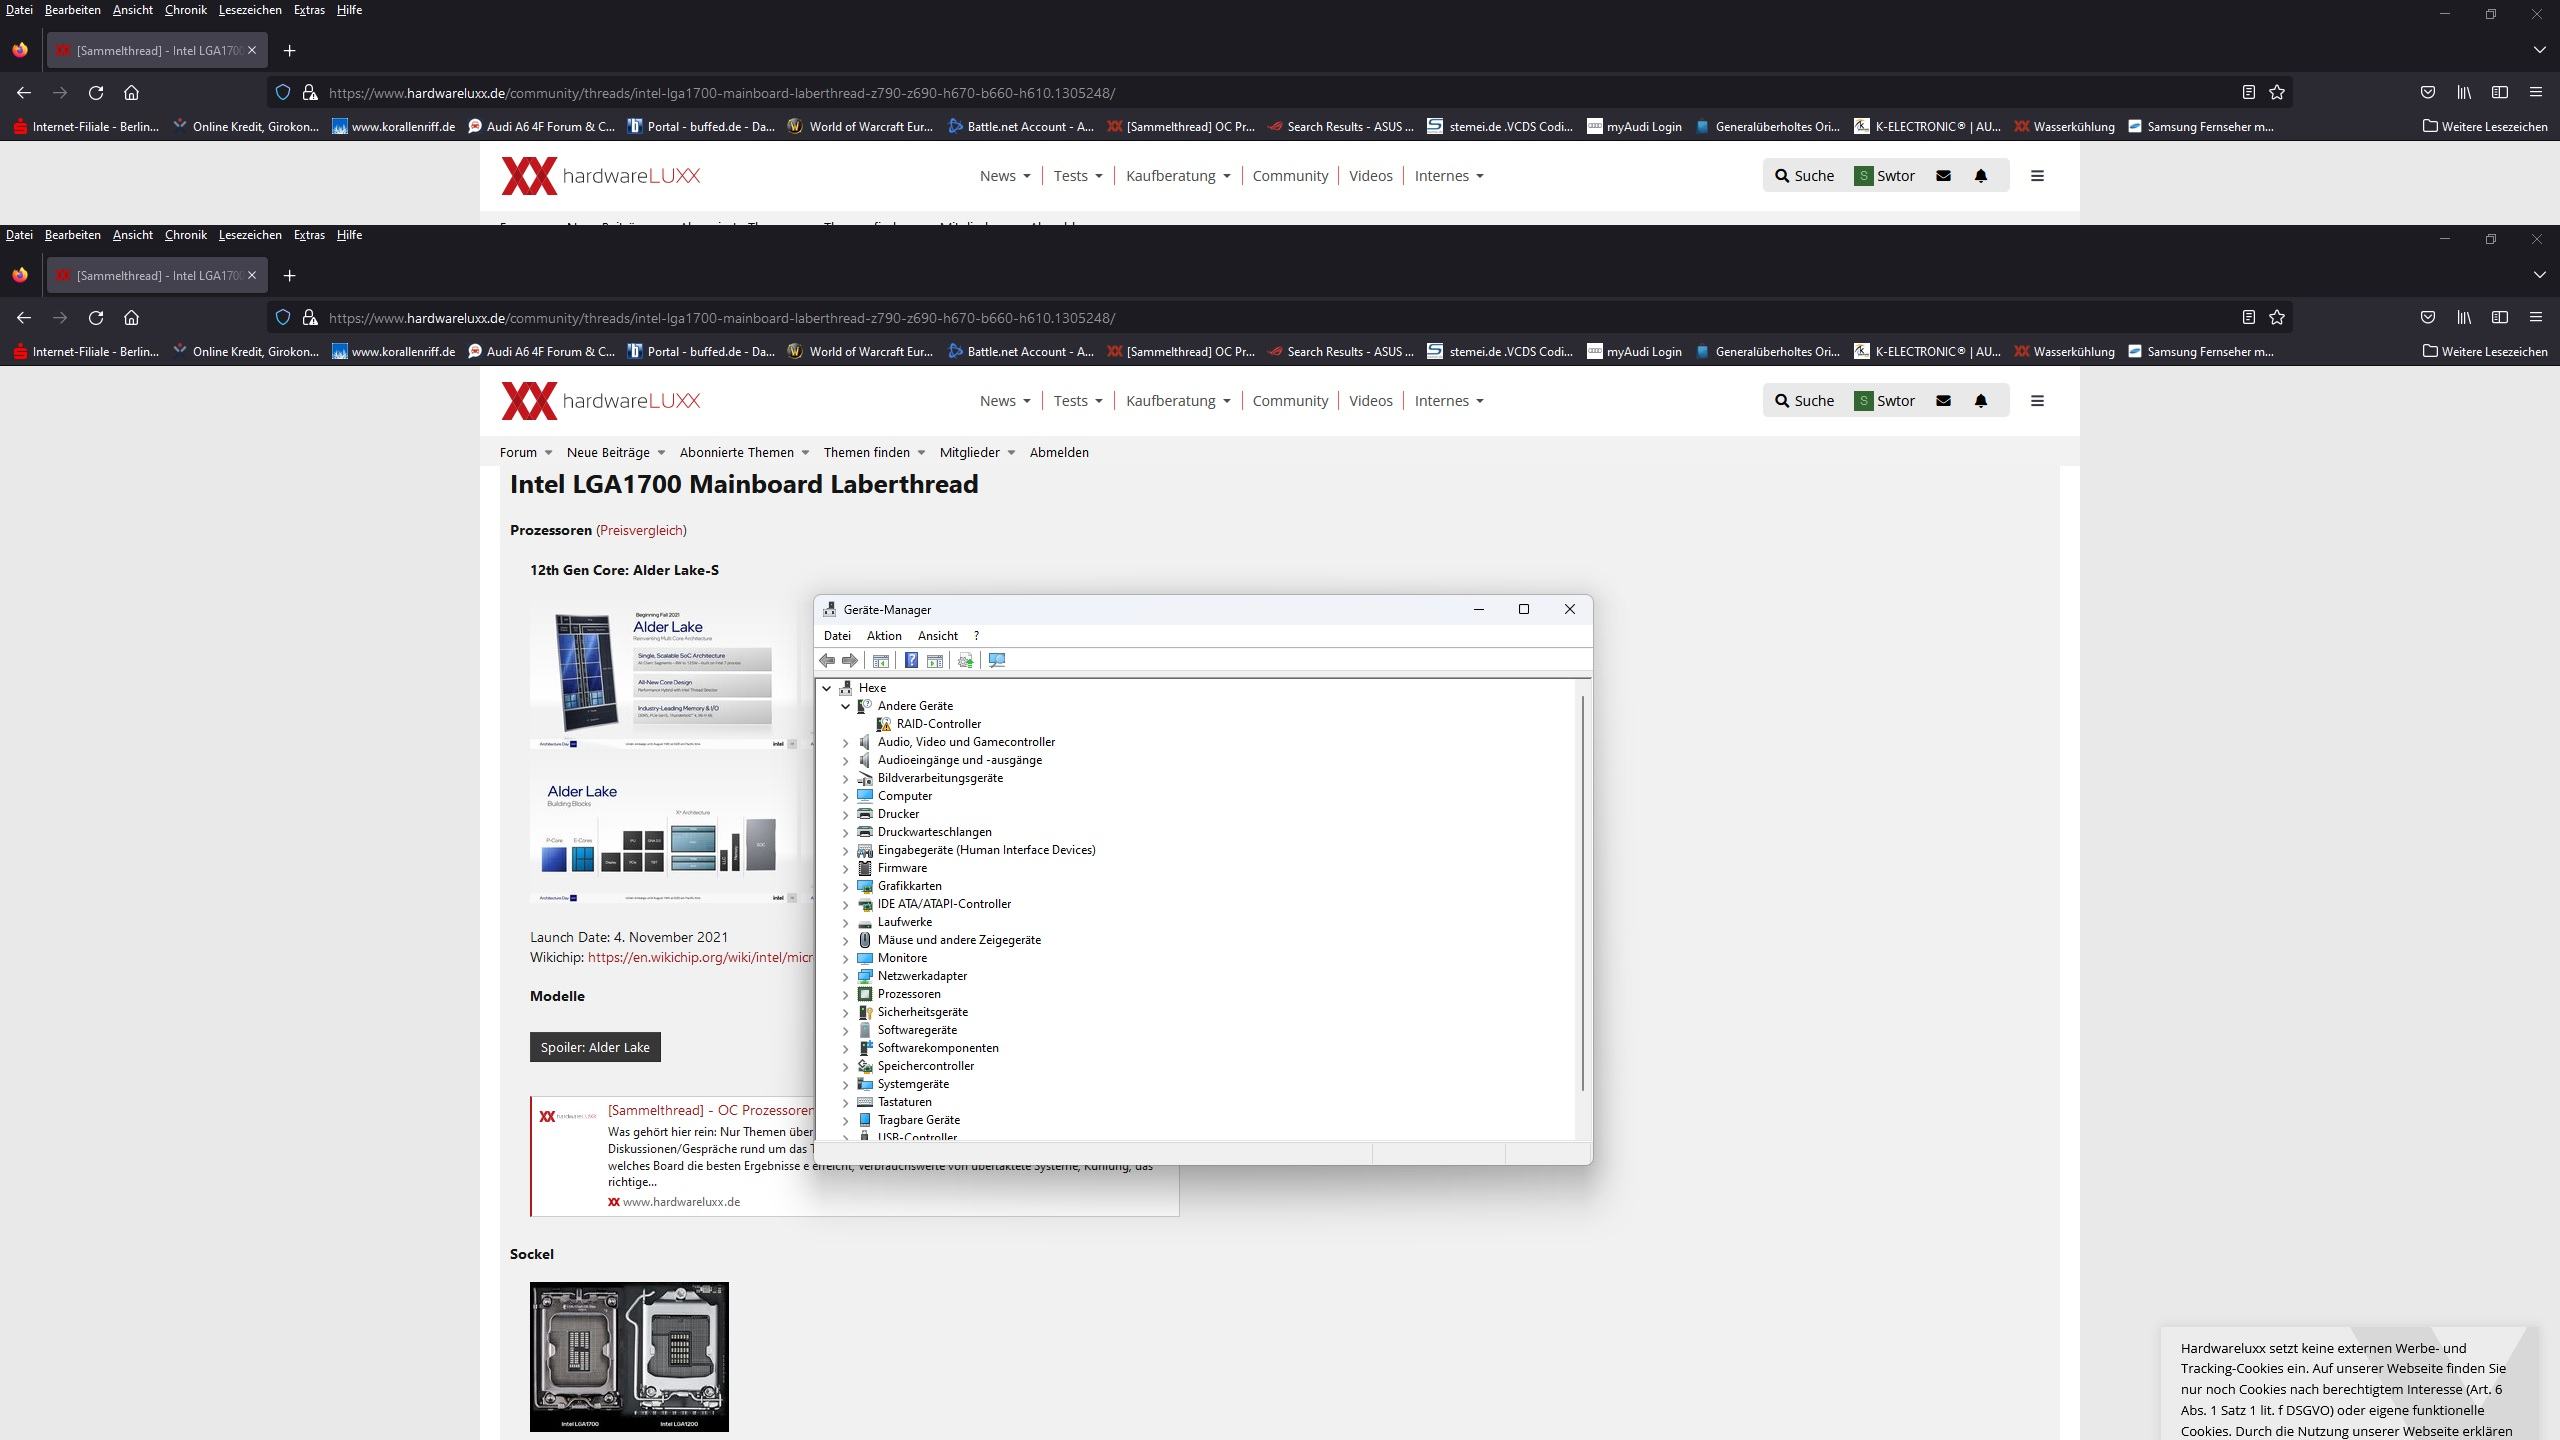
Task: Open notification bell in upper hardwareLUXX page
Action: [1981, 176]
